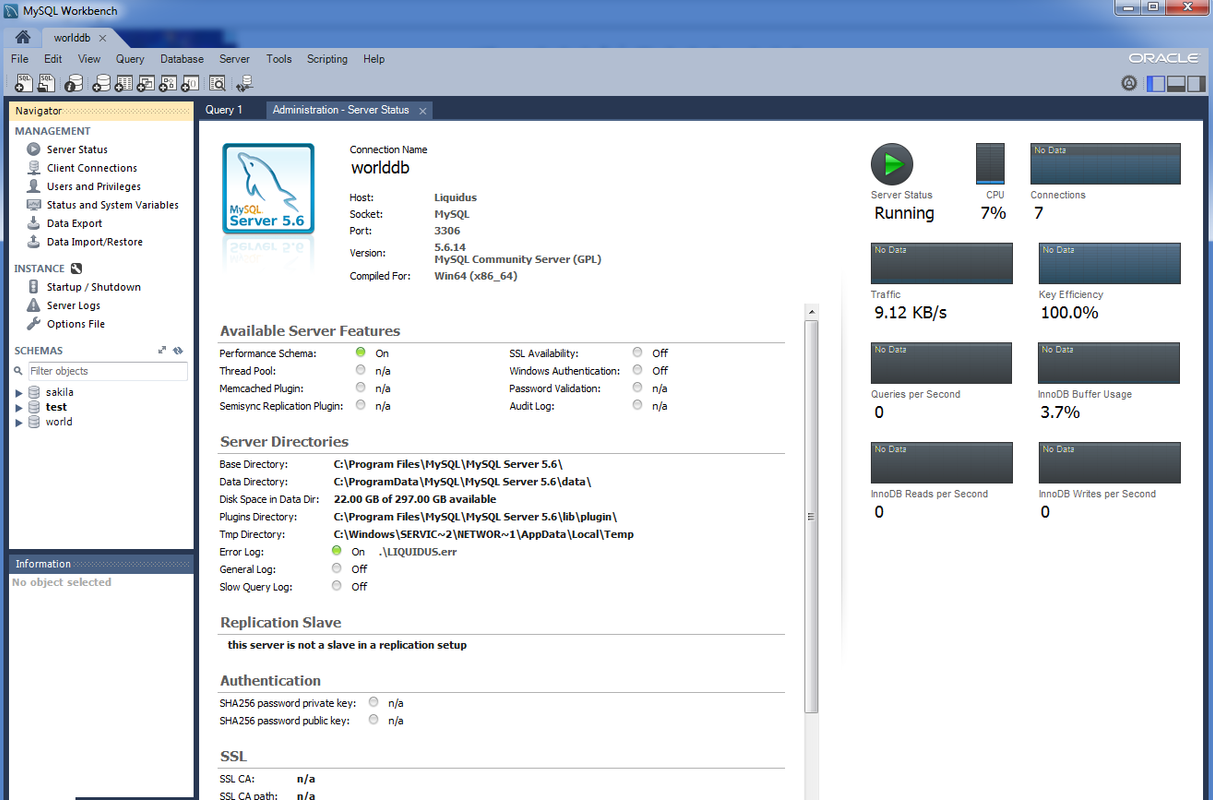Select the world schema

(x=58, y=421)
